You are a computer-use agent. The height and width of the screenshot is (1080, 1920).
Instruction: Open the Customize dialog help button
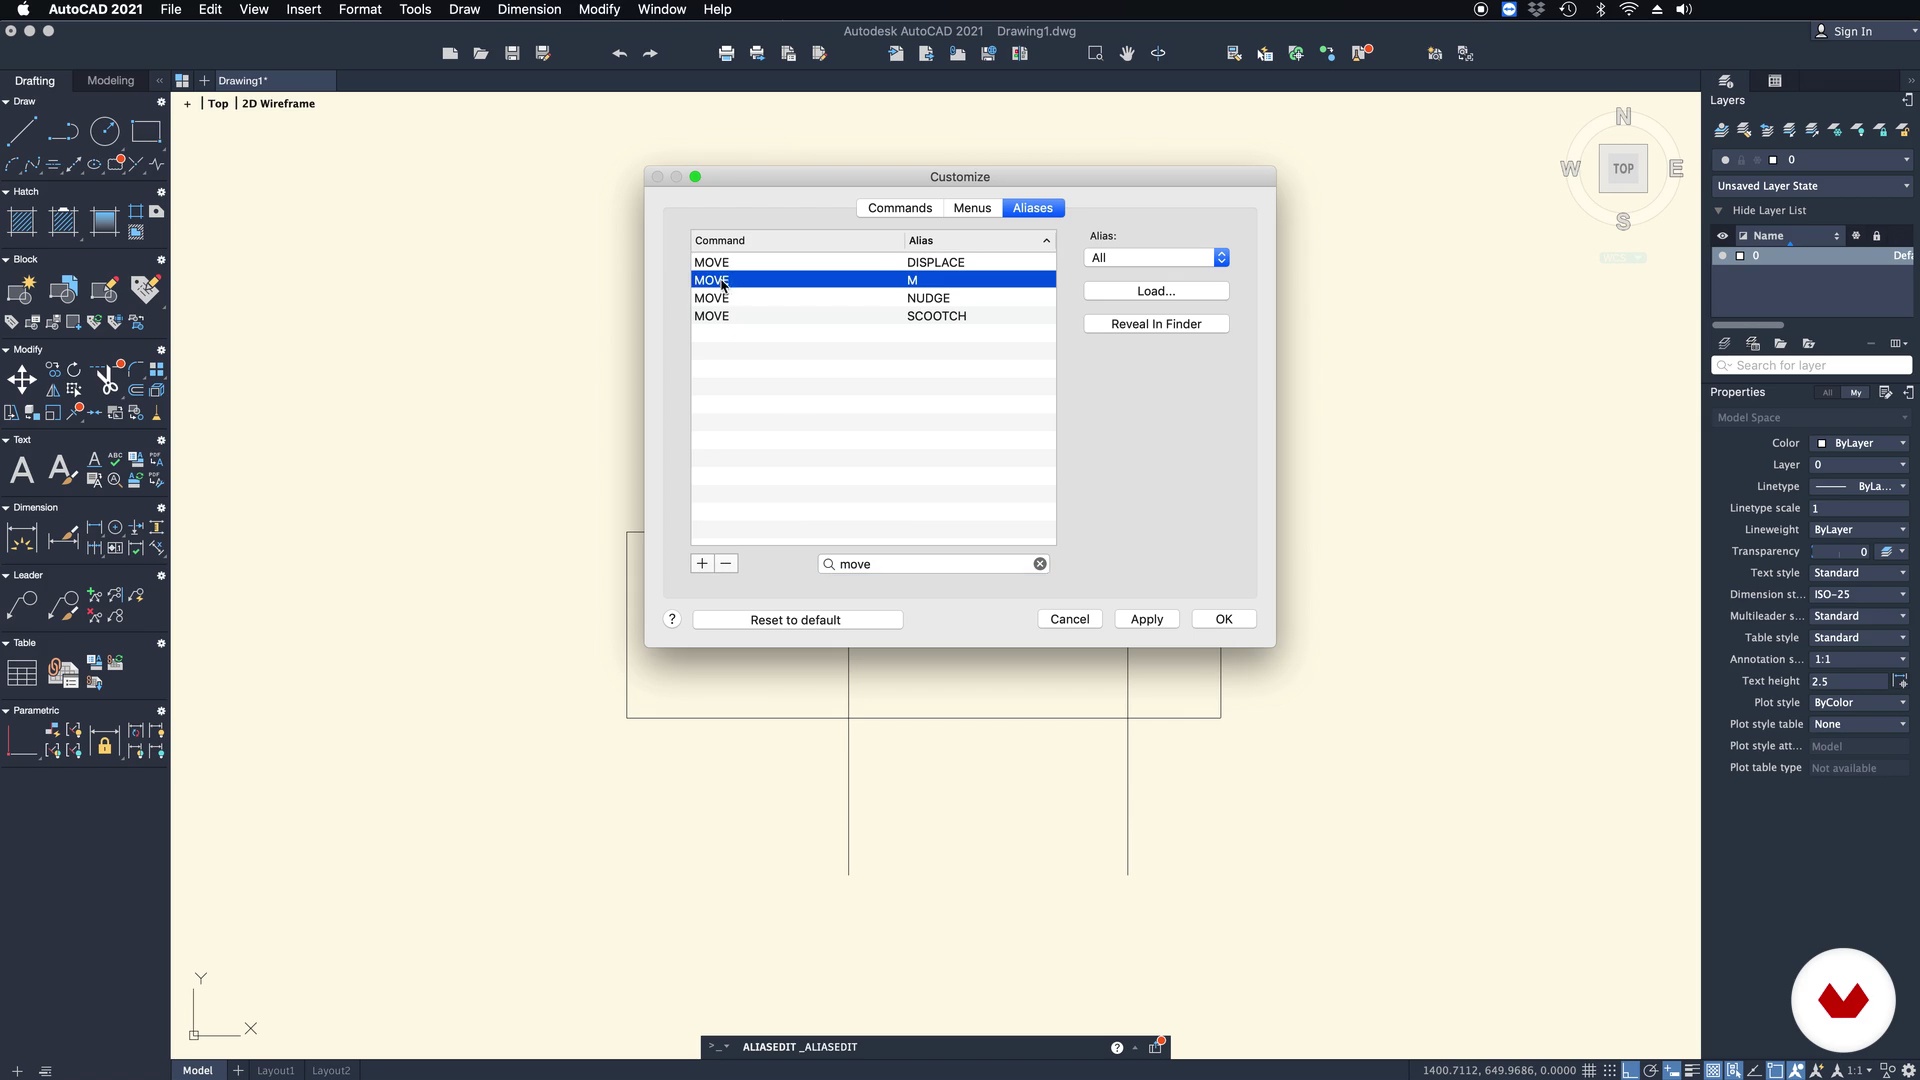(672, 619)
